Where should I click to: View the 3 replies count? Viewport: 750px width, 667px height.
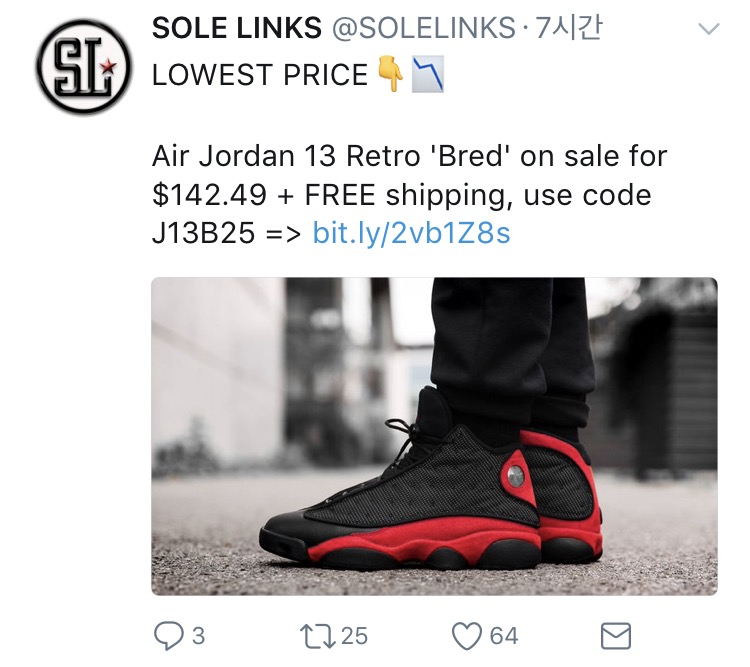coord(199,636)
